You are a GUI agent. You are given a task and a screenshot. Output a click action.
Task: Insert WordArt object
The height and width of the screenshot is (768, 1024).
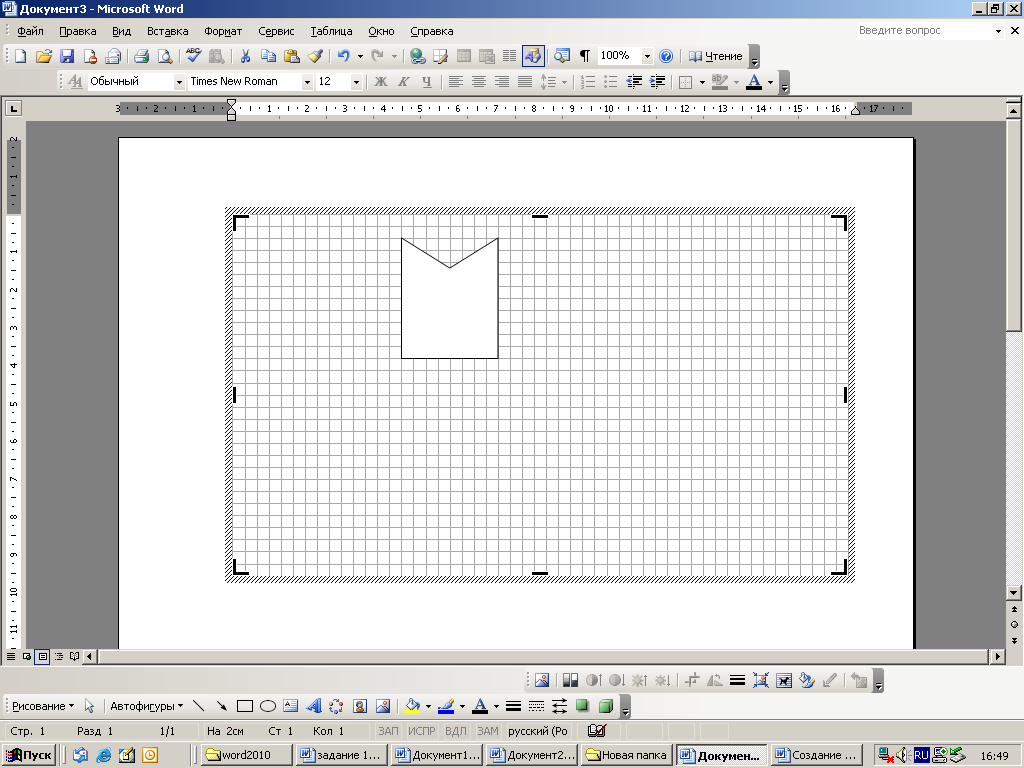click(313, 706)
